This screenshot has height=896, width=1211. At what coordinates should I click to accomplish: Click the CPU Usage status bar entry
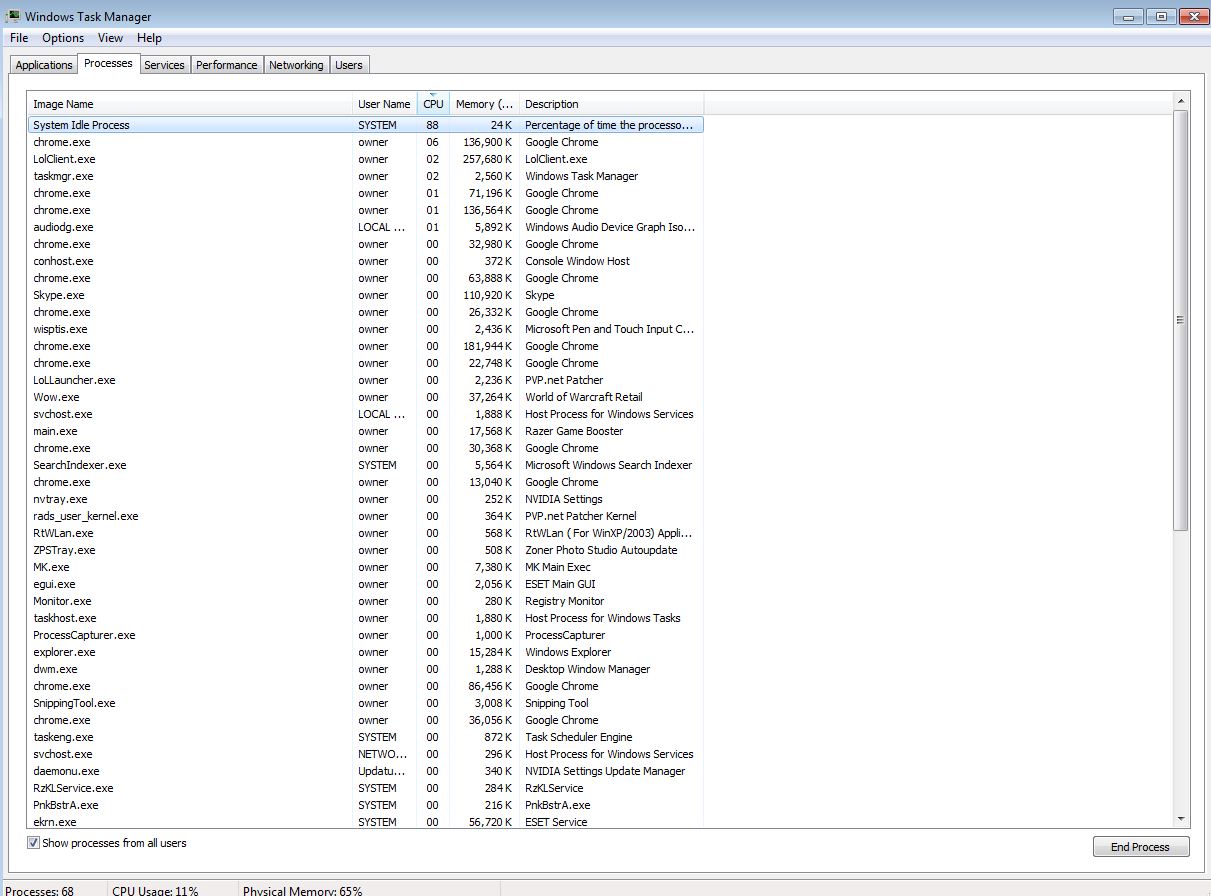(155, 890)
